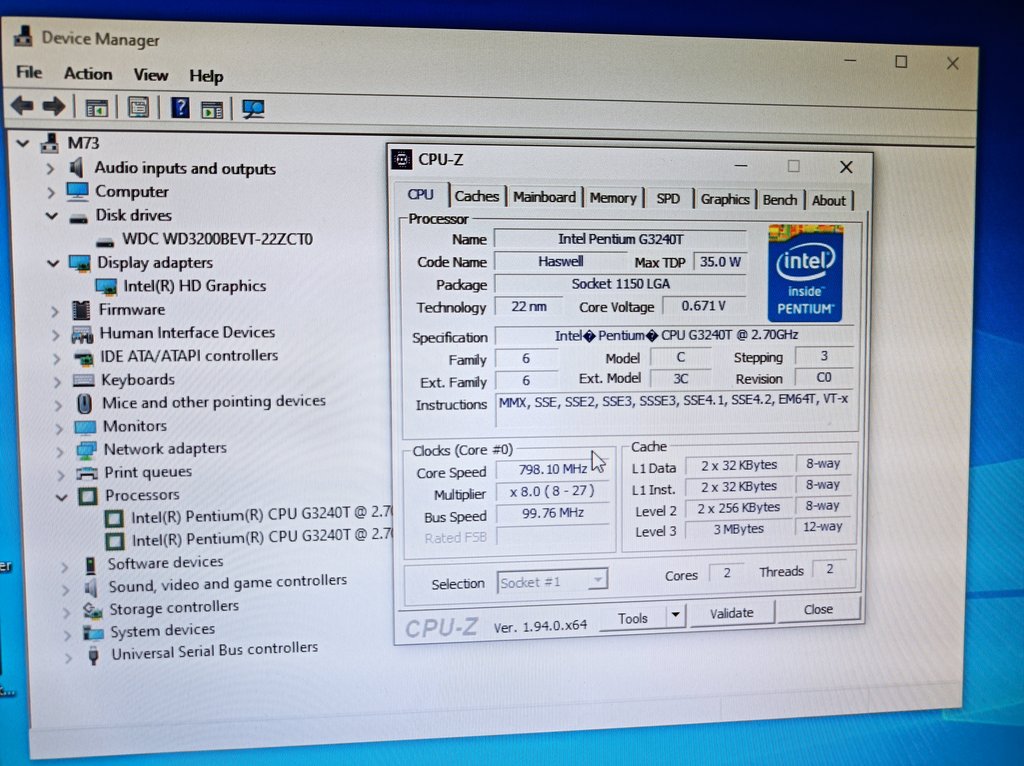1024x766 pixels.
Task: Click the Device Manager title bar icon
Action: (23, 36)
